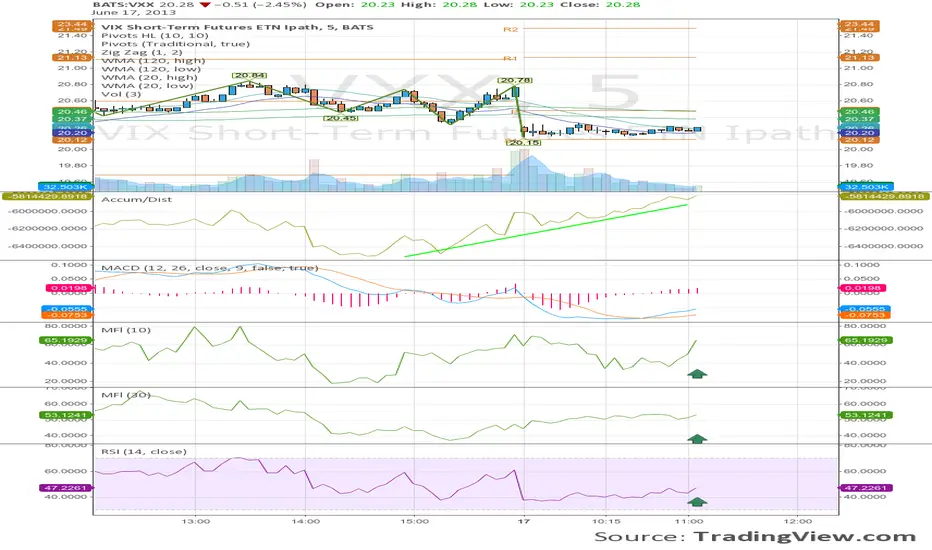Click the 20.46 green price tag on left scale
932x550 pixels.
72,112
